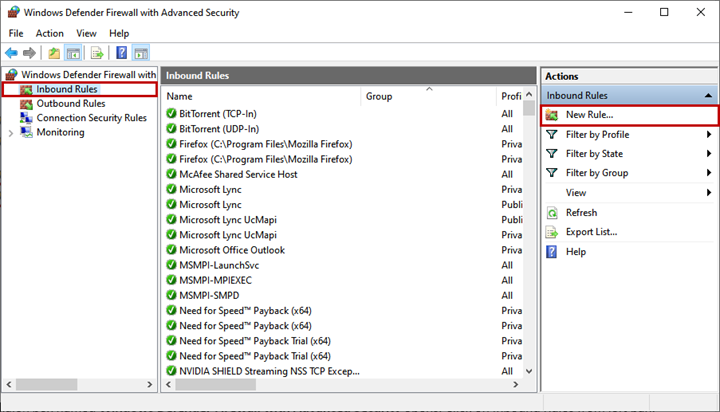Click the rule list vertical scrollbar up arrow
The image size is (720, 412).
click(529, 94)
